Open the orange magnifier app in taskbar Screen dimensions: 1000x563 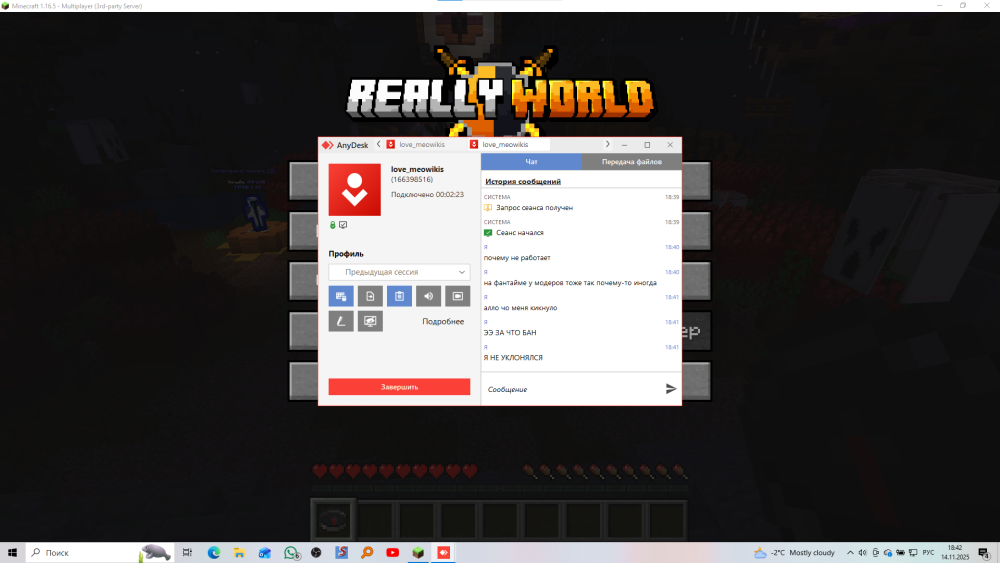coord(367,553)
